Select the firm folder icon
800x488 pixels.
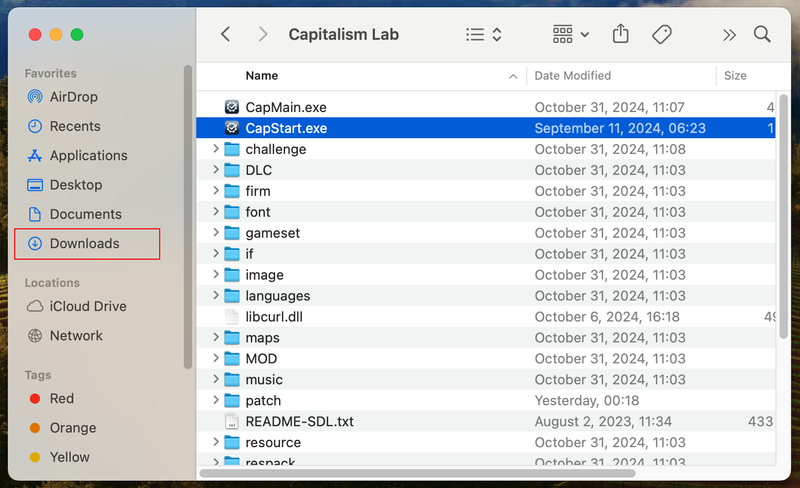[232, 191]
